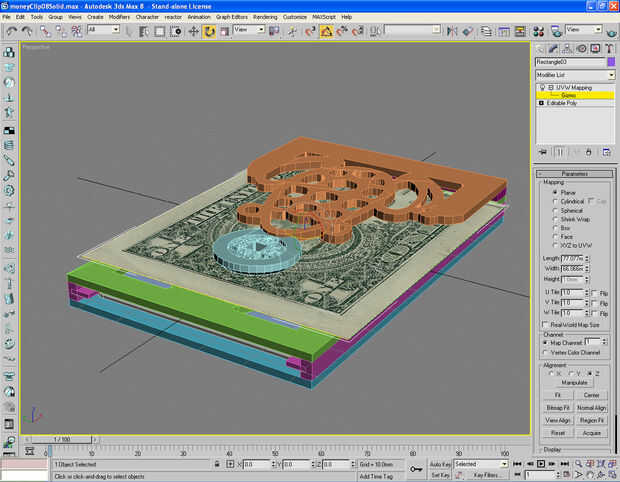
Task: Click the Pin Stack icon
Action: 542,152
